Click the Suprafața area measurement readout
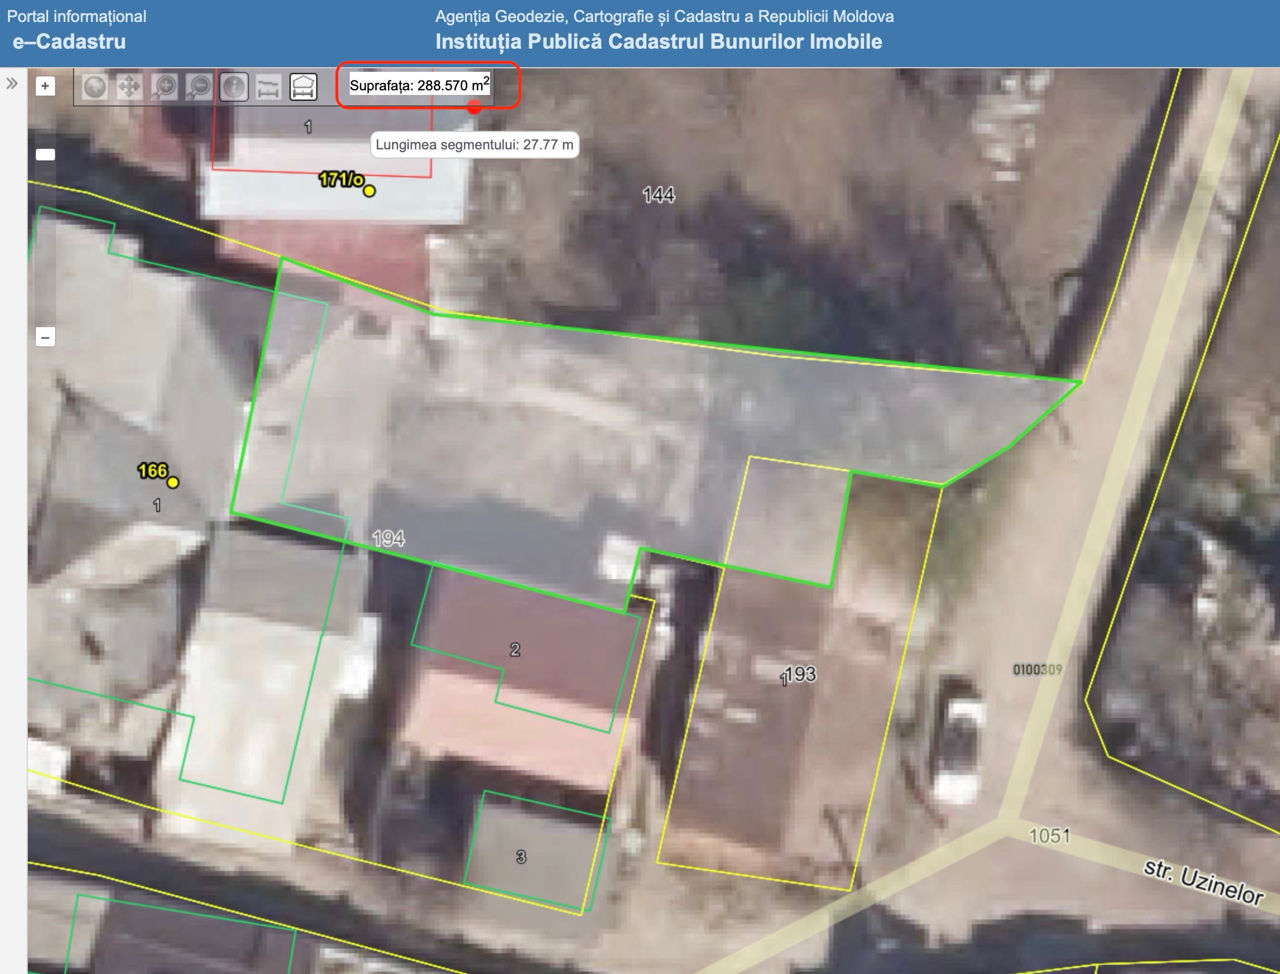Image resolution: width=1280 pixels, height=974 pixels. coord(419,86)
